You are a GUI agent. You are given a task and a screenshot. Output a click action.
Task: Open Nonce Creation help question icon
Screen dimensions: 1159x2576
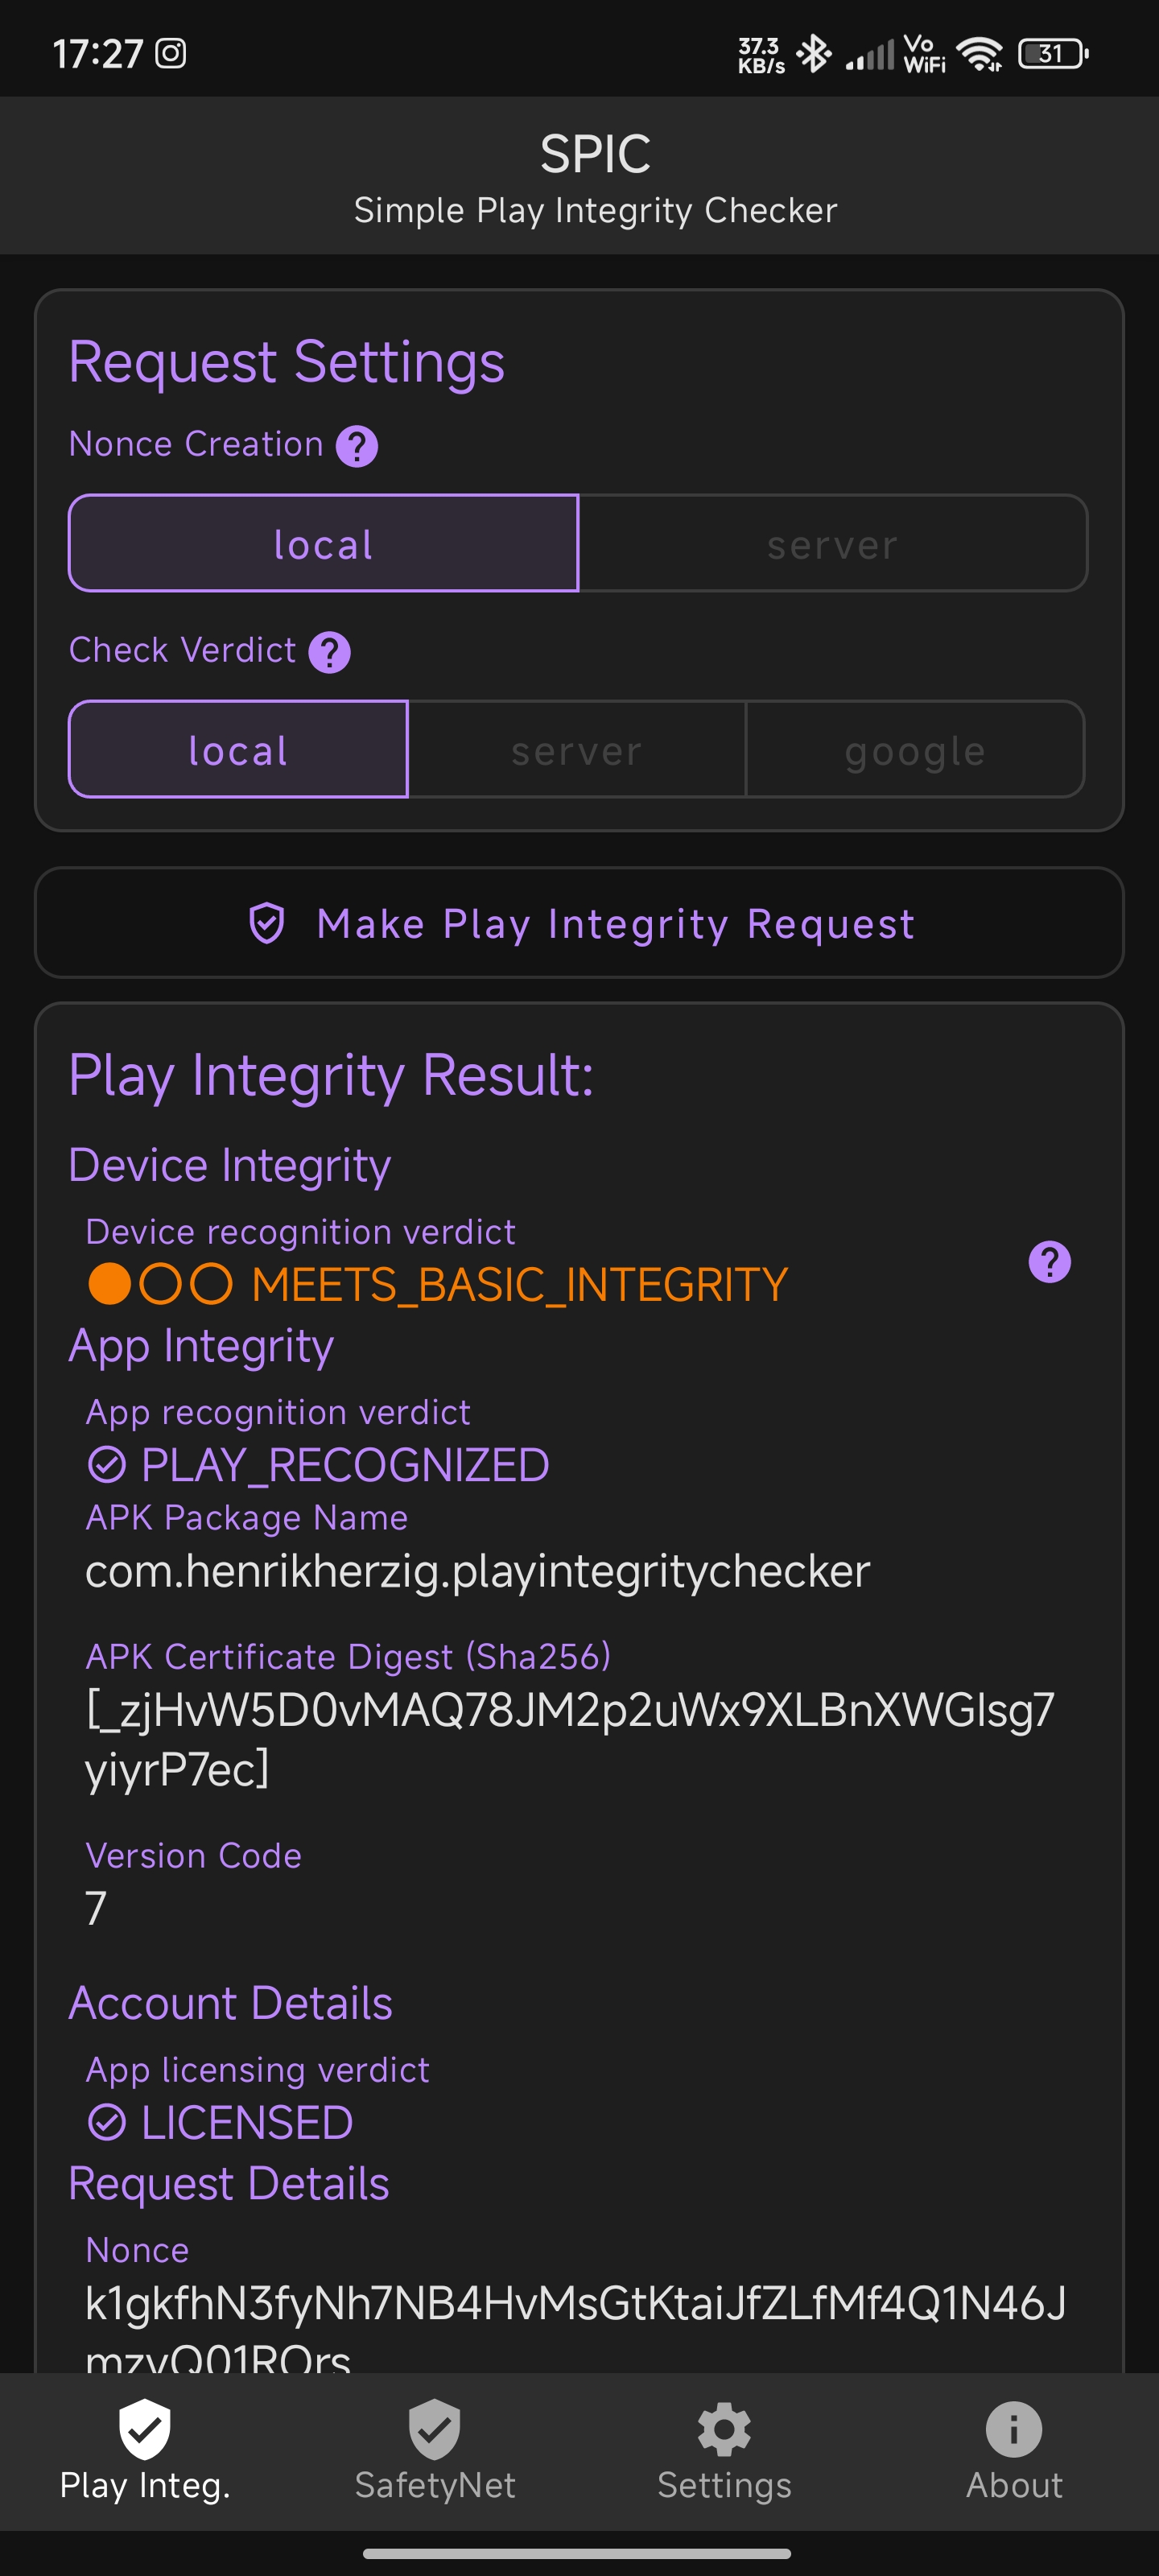(x=356, y=446)
